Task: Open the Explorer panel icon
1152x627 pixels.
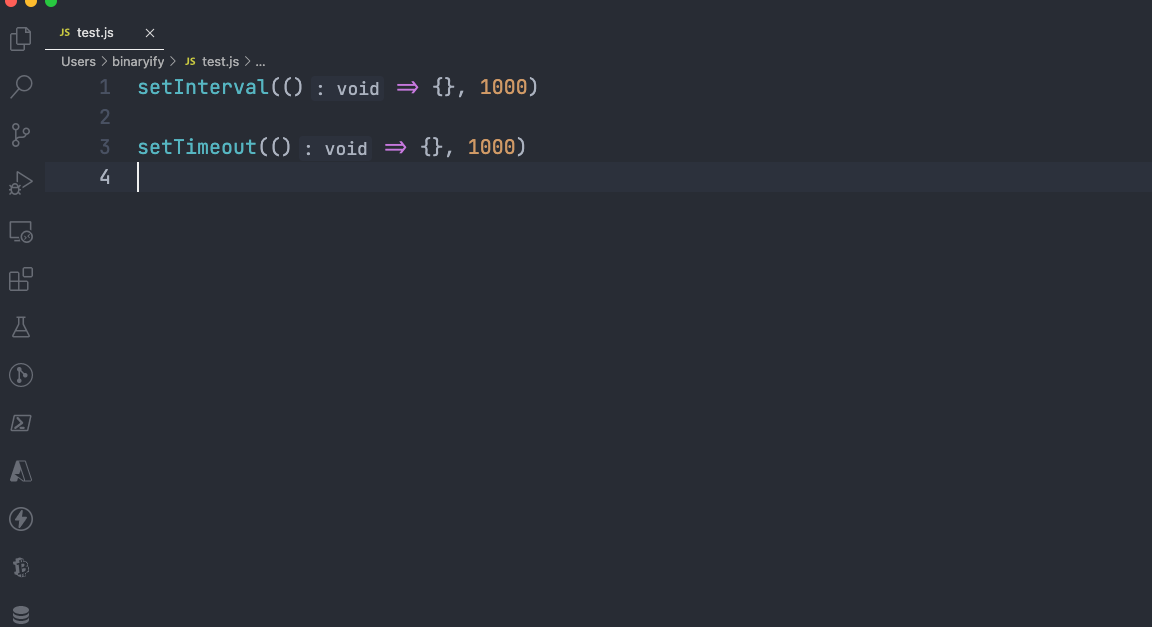Action: [x=20, y=39]
